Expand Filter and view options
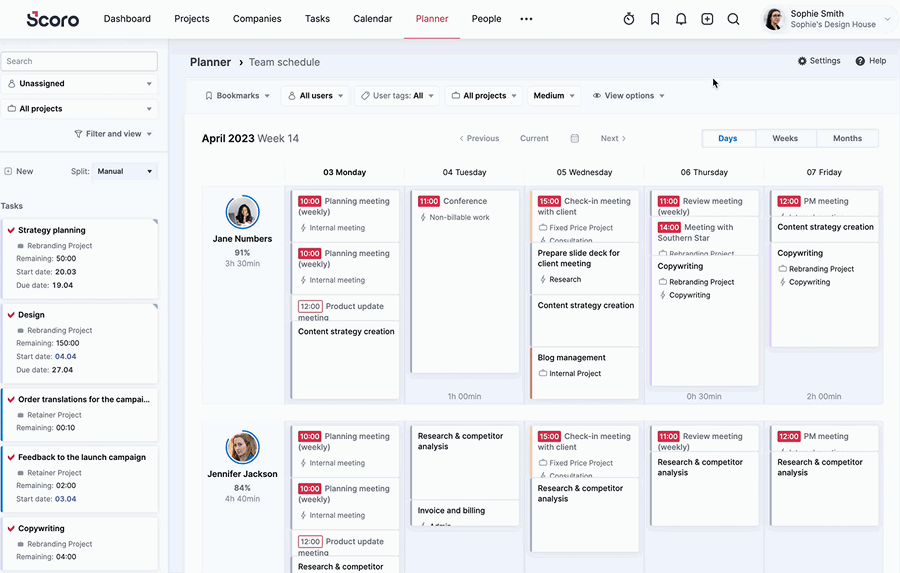The image size is (900, 573). pyautogui.click(x=113, y=134)
